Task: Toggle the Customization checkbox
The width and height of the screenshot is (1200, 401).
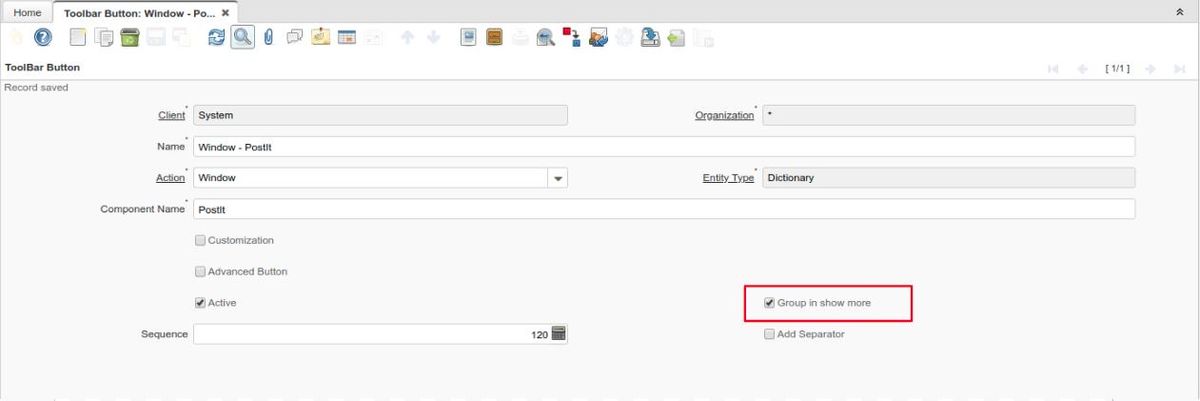Action: pyautogui.click(x=200, y=240)
